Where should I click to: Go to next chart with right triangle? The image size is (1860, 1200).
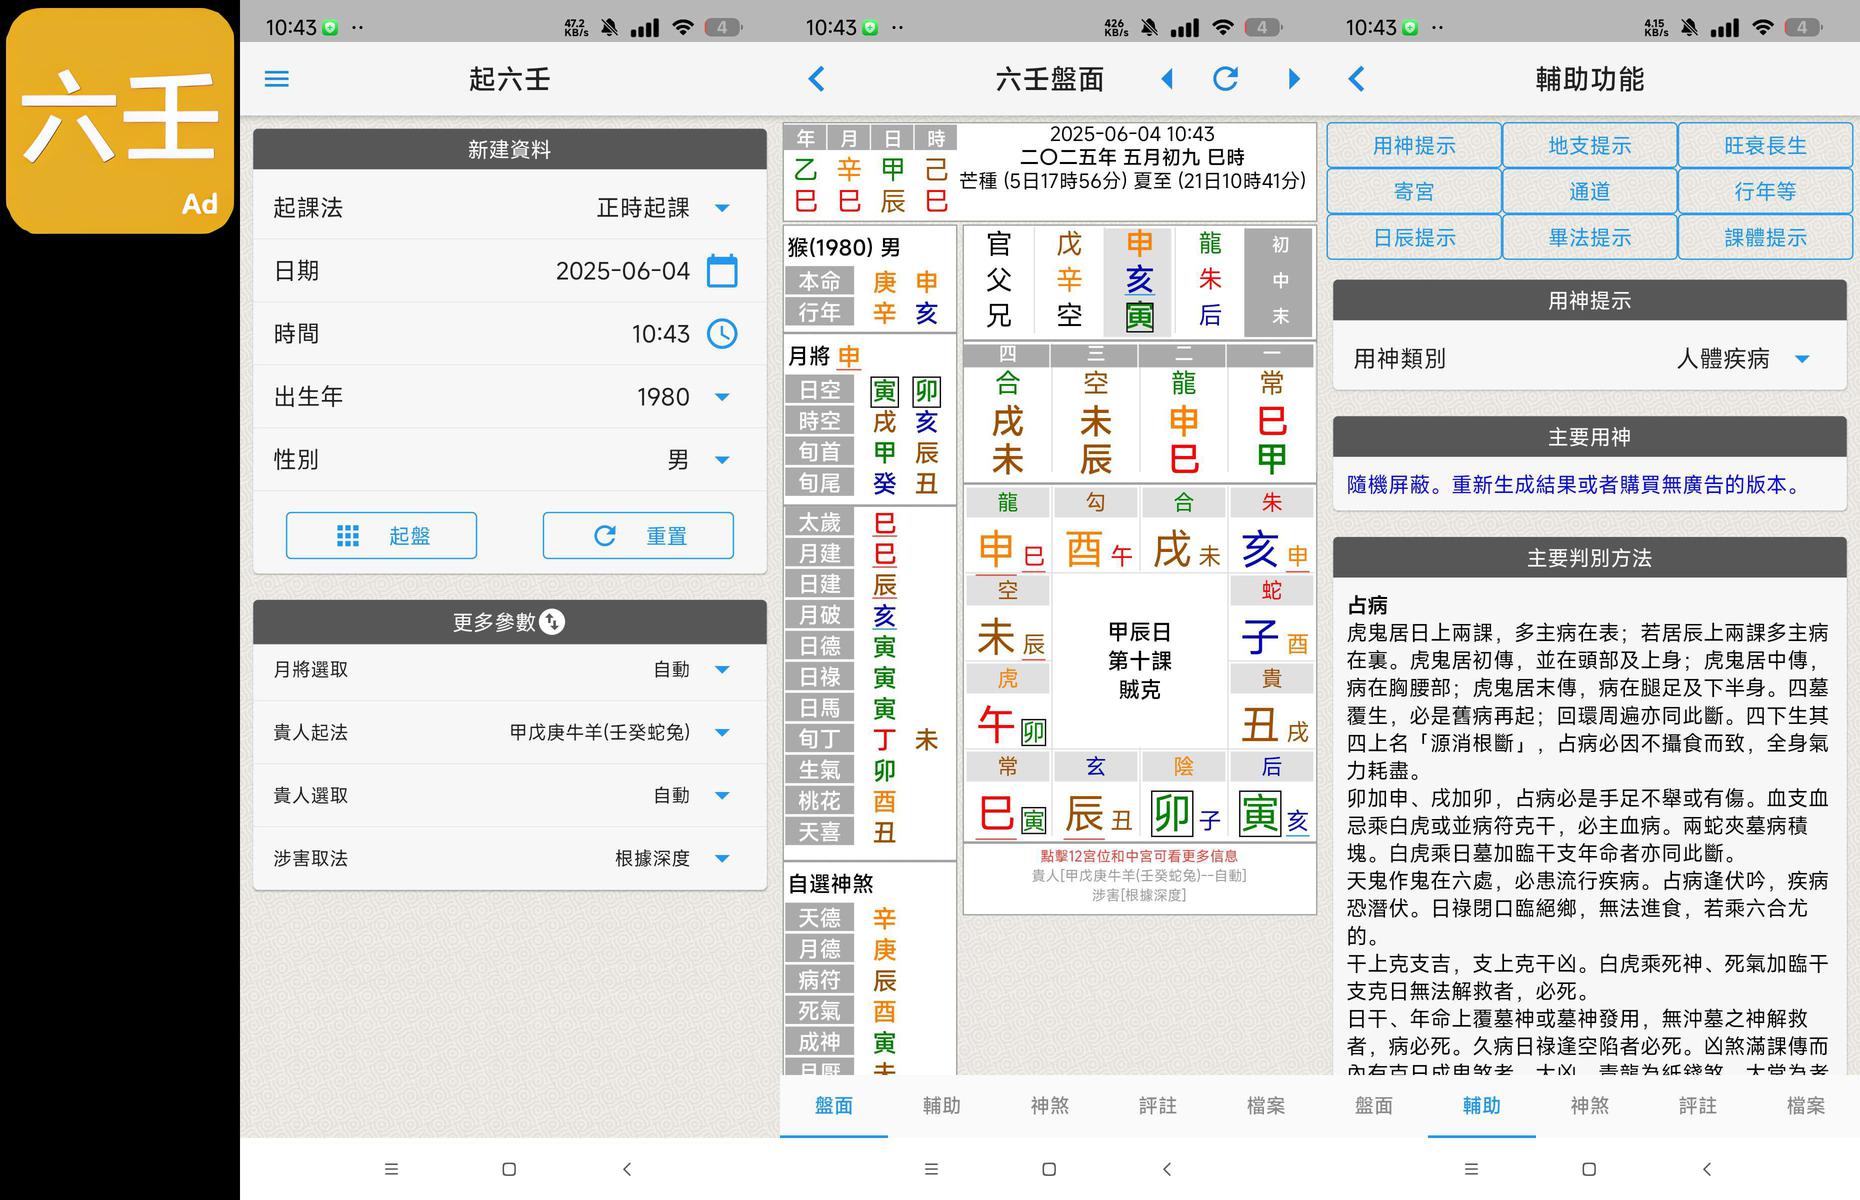point(1294,79)
